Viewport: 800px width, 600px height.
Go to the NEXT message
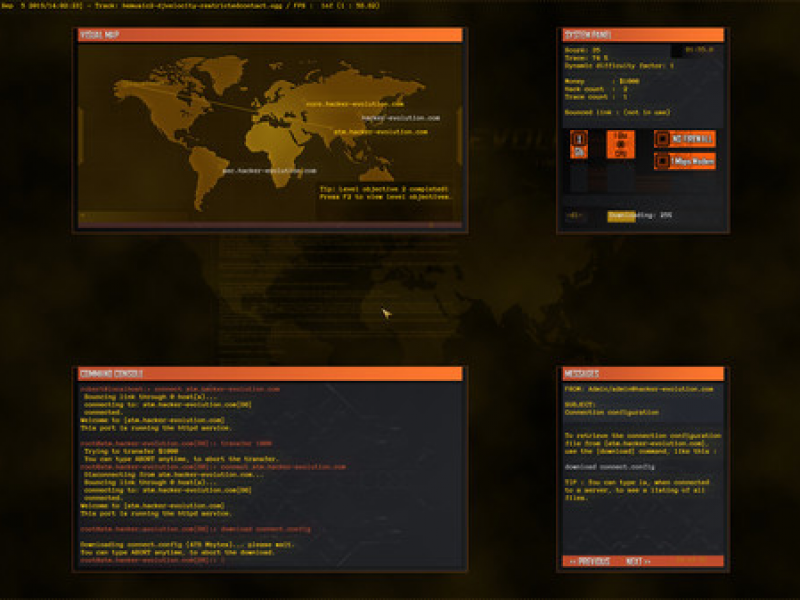tap(638, 561)
